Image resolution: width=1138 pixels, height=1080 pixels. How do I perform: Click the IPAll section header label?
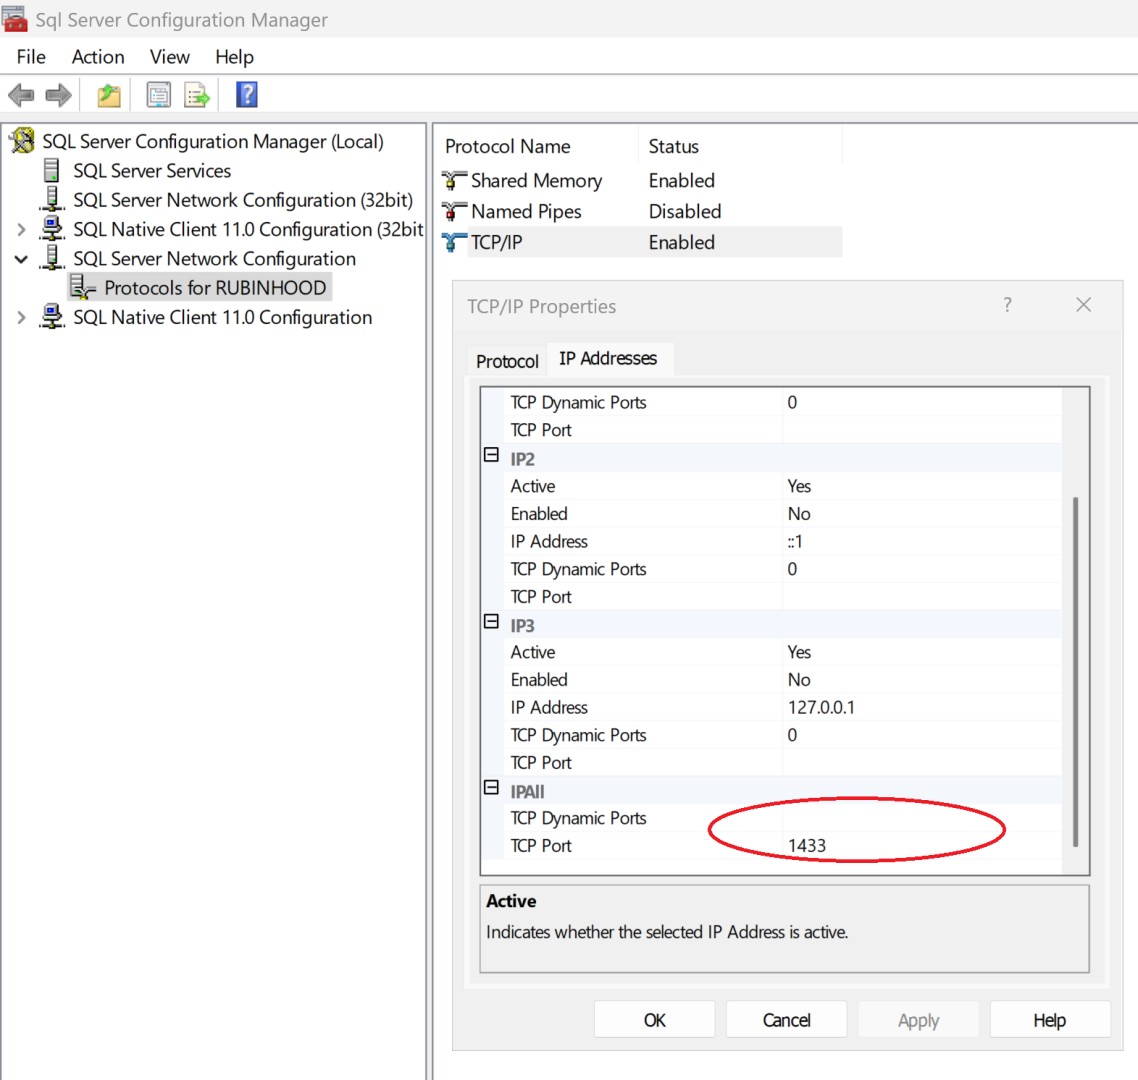pos(527,791)
